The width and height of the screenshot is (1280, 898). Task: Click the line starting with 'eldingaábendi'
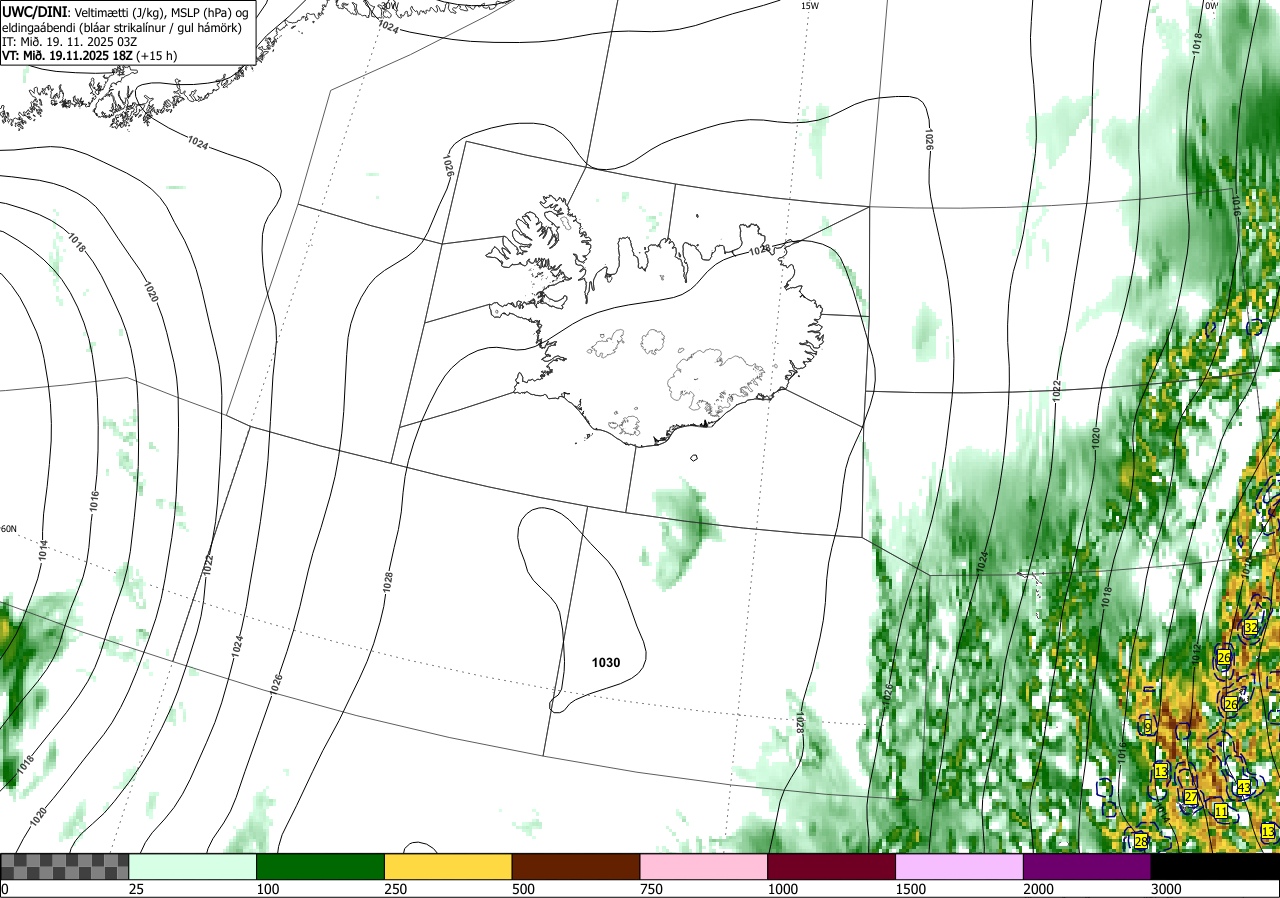[121, 27]
